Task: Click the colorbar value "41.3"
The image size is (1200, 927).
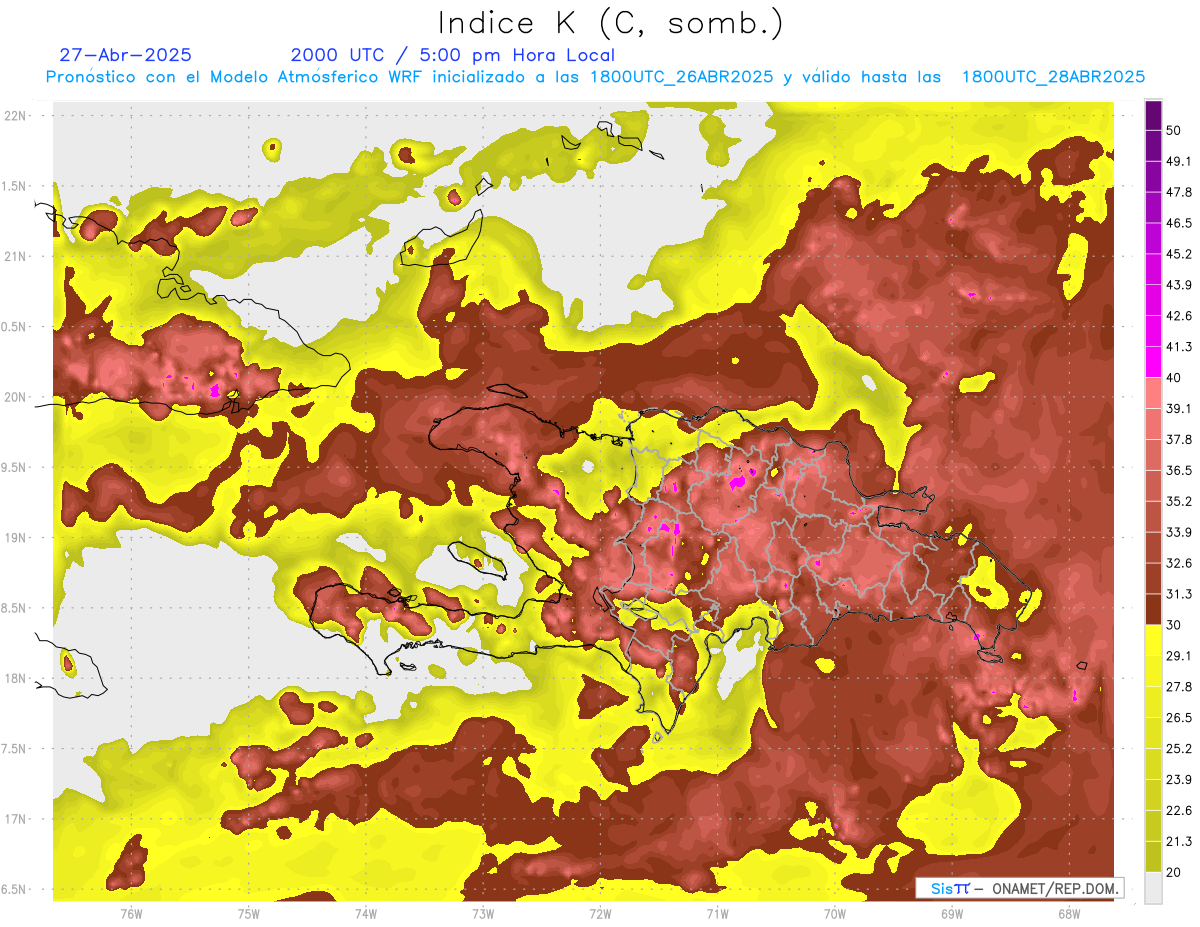Action: [x=1178, y=347]
